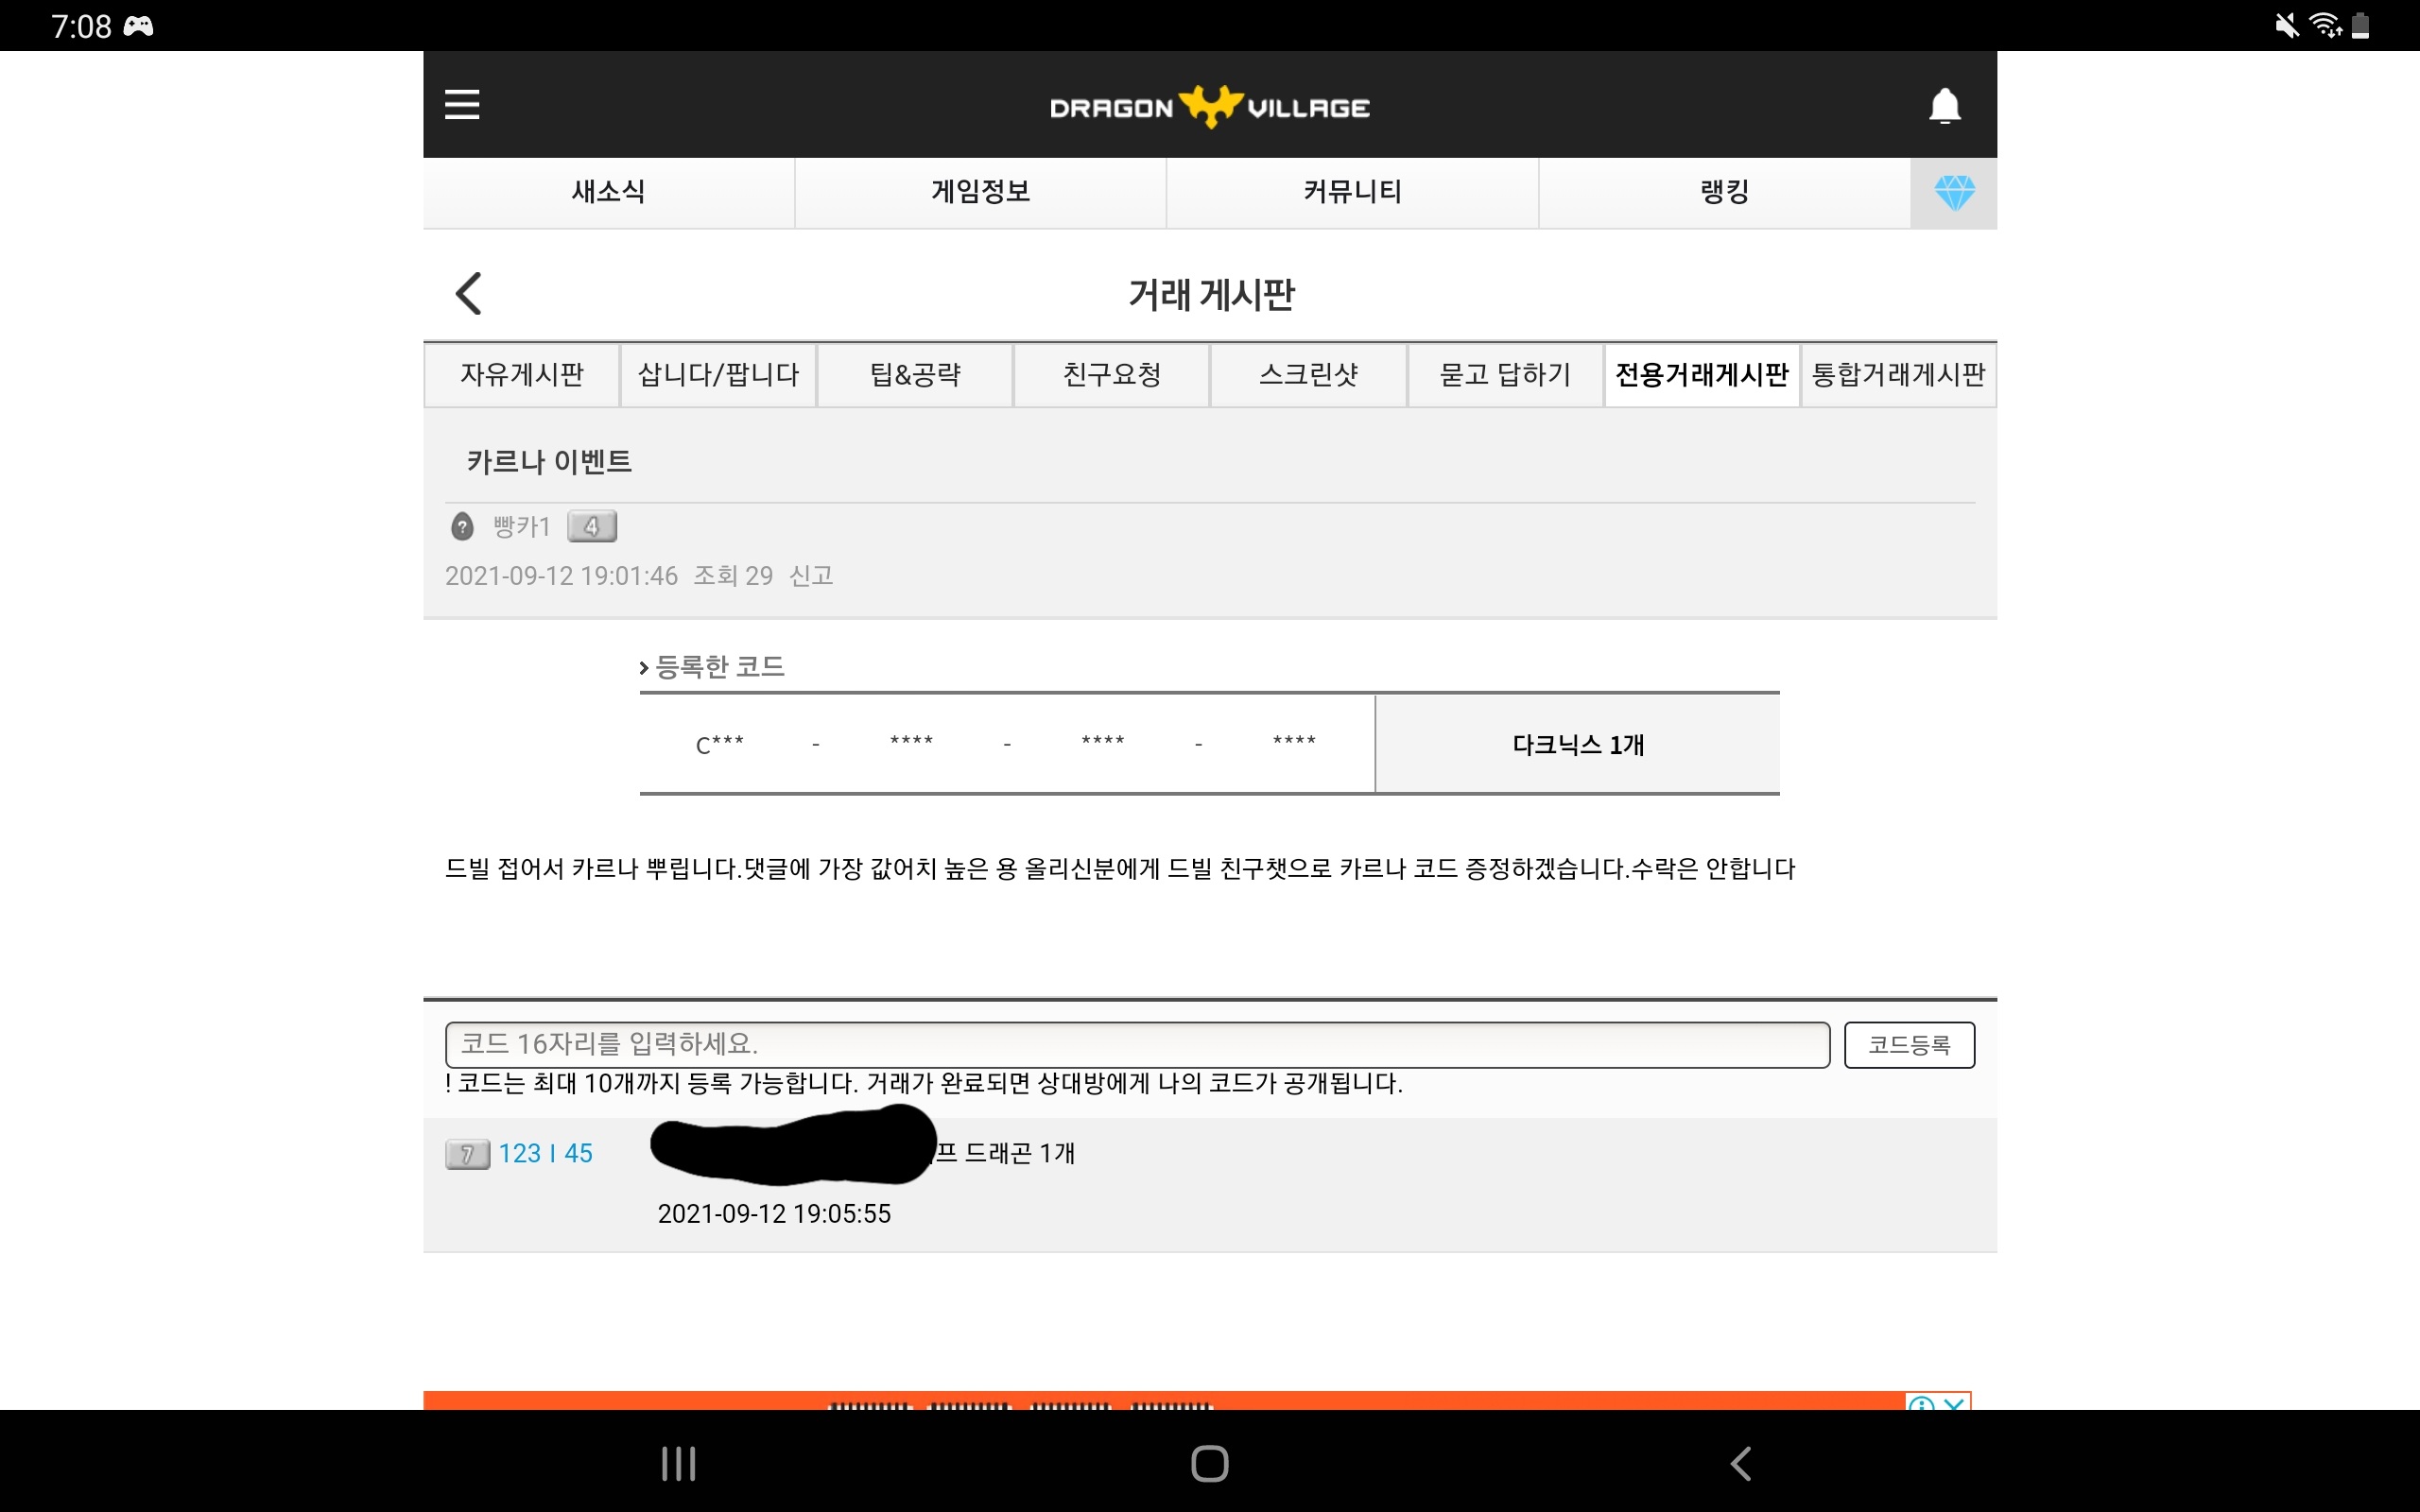The image size is (2420, 1512).
Task: Open the 커뮤니티 menu
Action: (x=1352, y=192)
